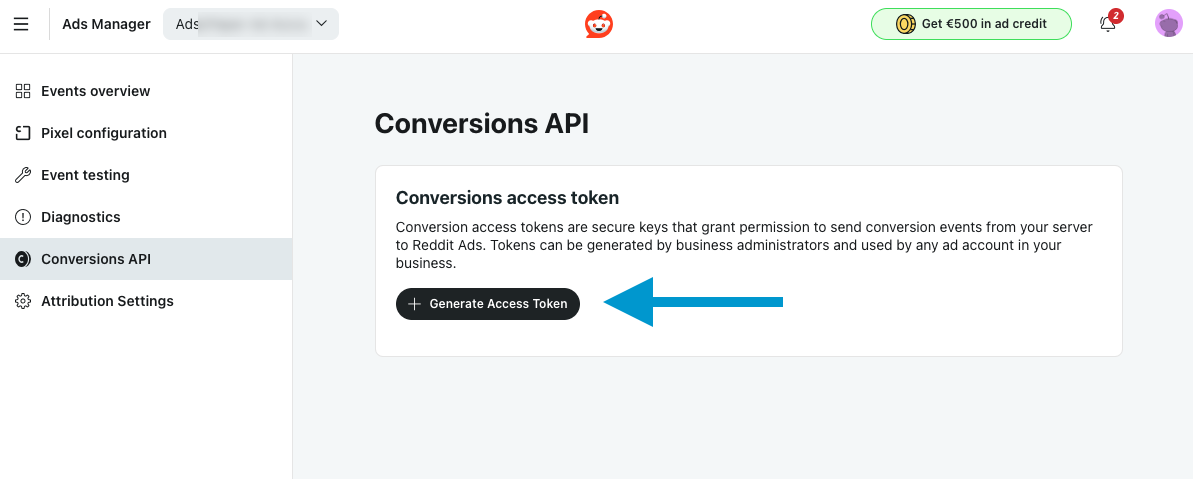Viewport: 1193px width, 479px height.
Task: Expand the ad account dropdown
Action: 250,24
